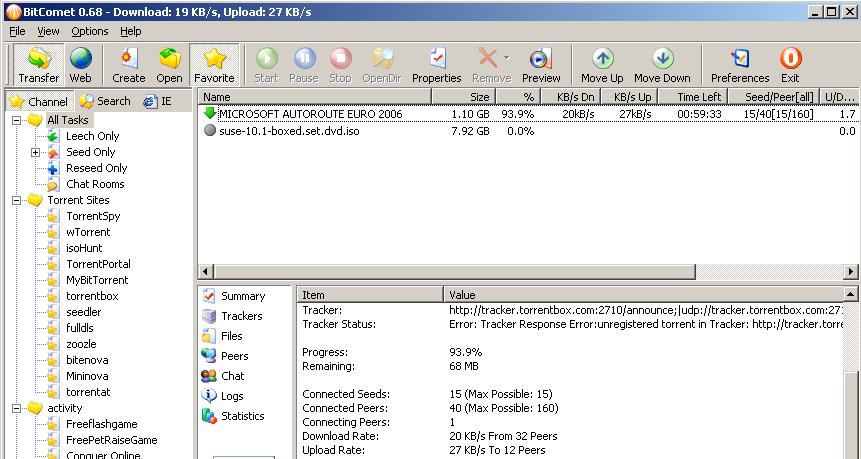Sort by KB/s Dn column header
Image resolution: width=861 pixels, height=459 pixels.
point(571,97)
